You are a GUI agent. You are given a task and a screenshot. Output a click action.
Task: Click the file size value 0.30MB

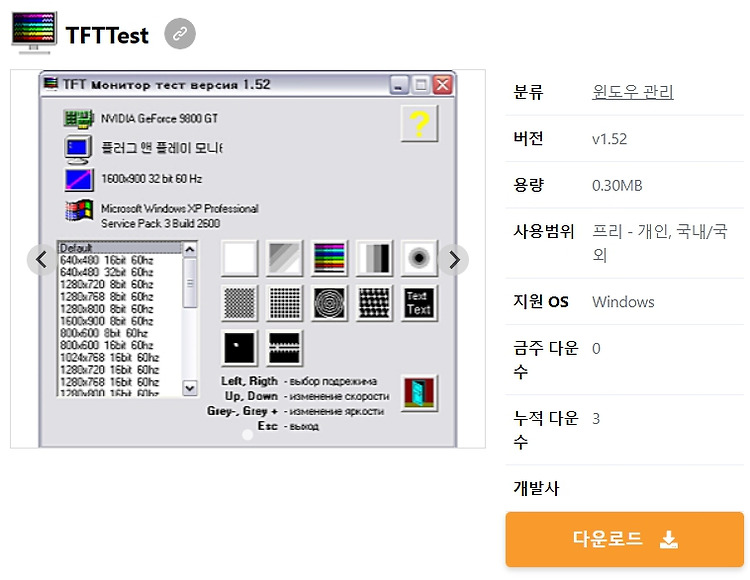click(617, 186)
